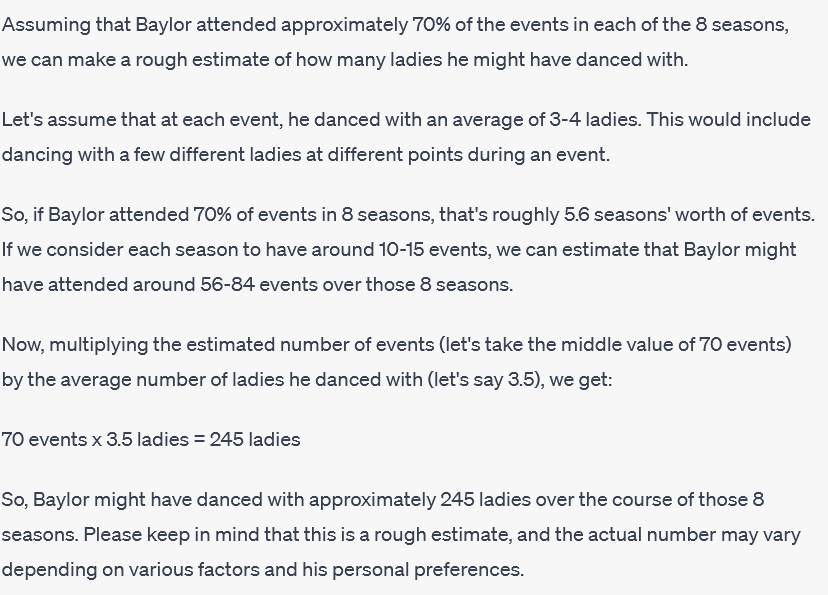Click the paragraph beginning "Now, multiplying the estimated"
Image resolution: width=828 pixels, height=595 pixels.
pos(397,362)
